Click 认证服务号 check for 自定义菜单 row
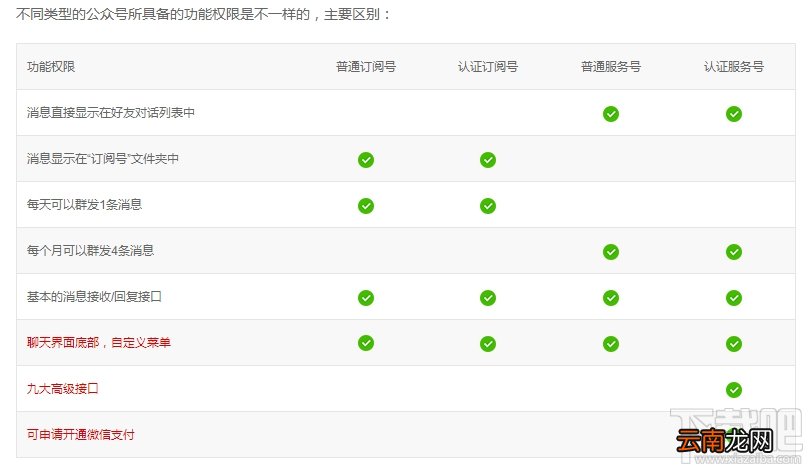 point(734,343)
